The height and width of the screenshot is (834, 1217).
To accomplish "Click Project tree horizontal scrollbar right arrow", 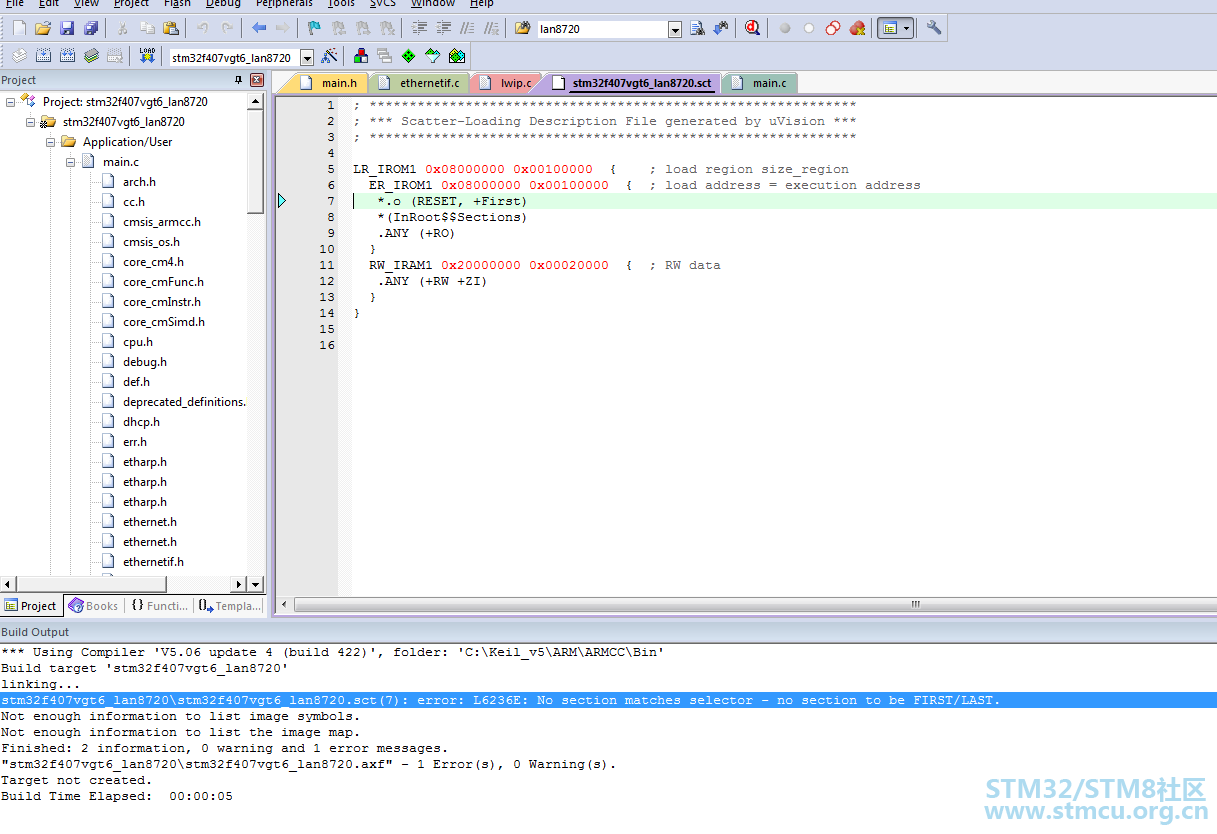I will (x=238, y=585).
